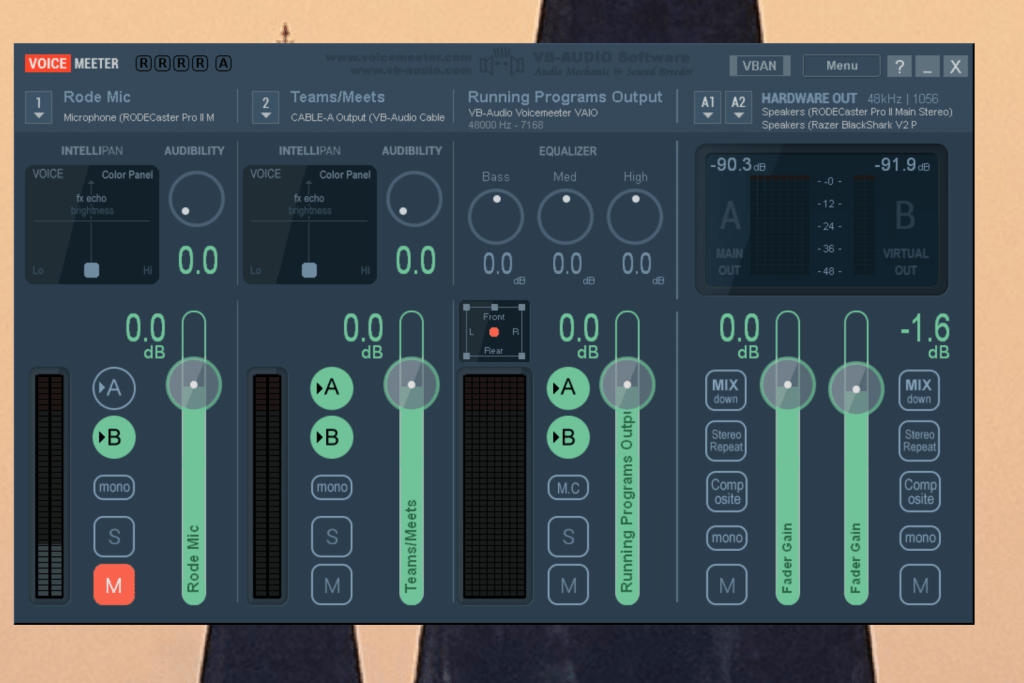Click the Running Programs Output fader knob
The width and height of the screenshot is (1024, 683).
pos(627,385)
